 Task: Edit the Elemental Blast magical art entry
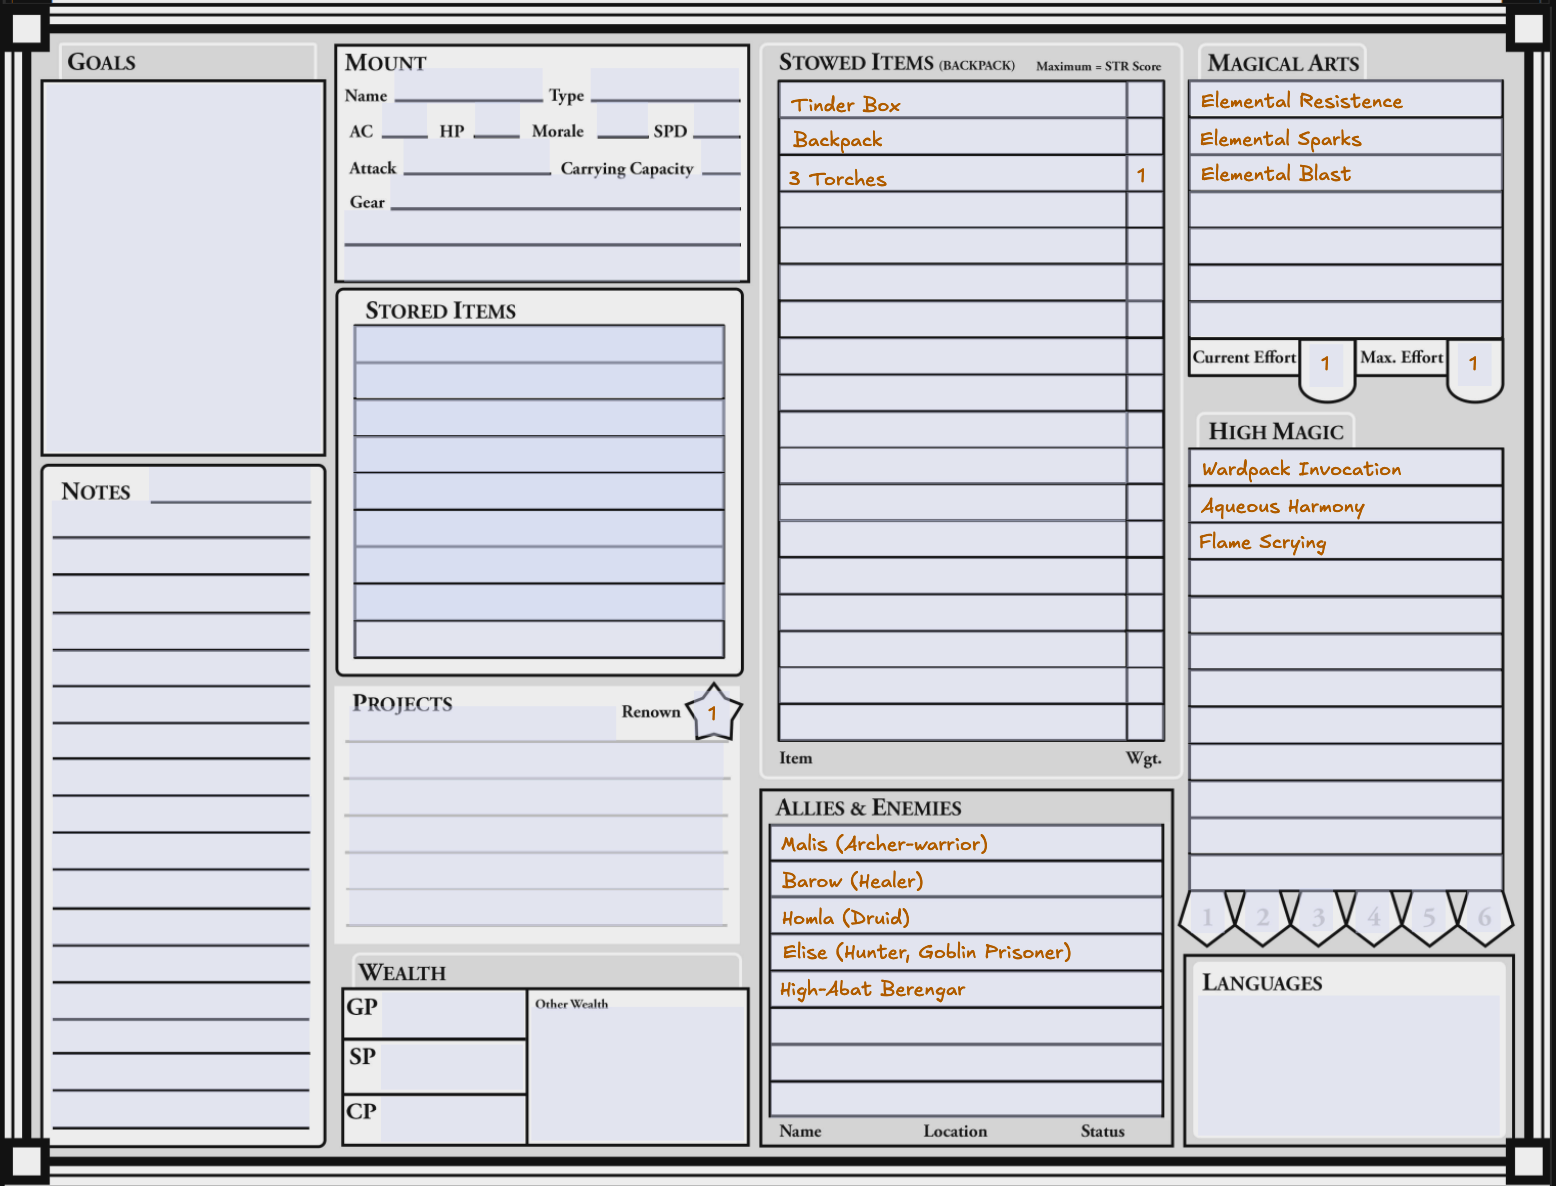point(1345,174)
